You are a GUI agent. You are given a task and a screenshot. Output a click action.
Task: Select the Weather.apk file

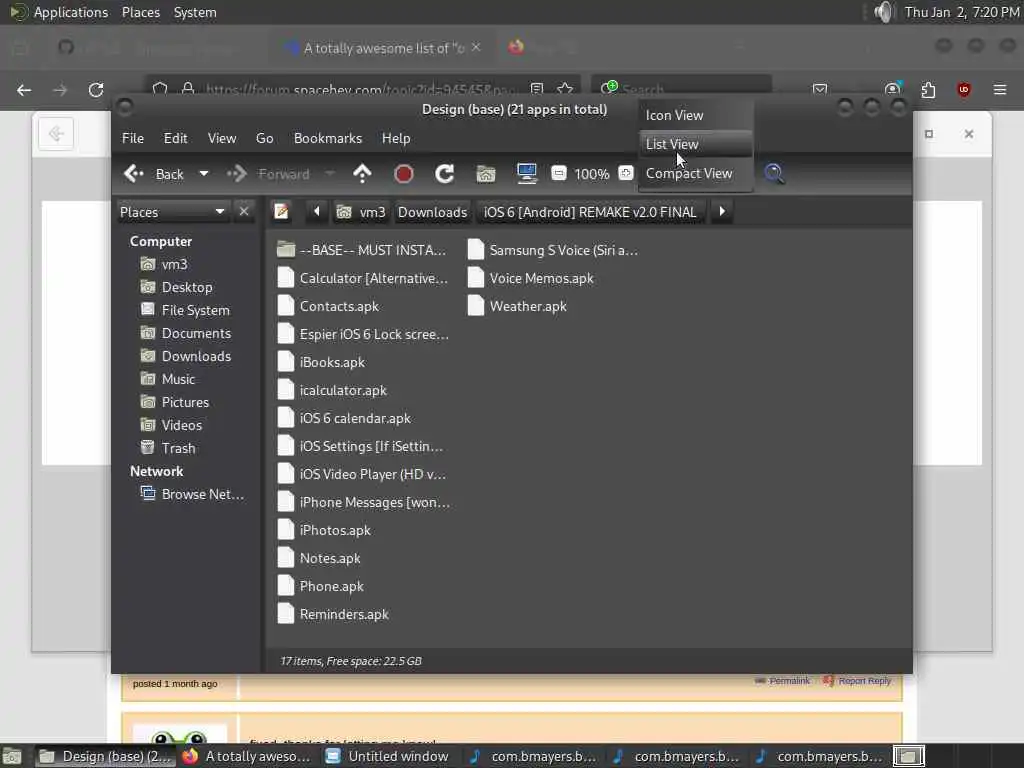(517, 306)
